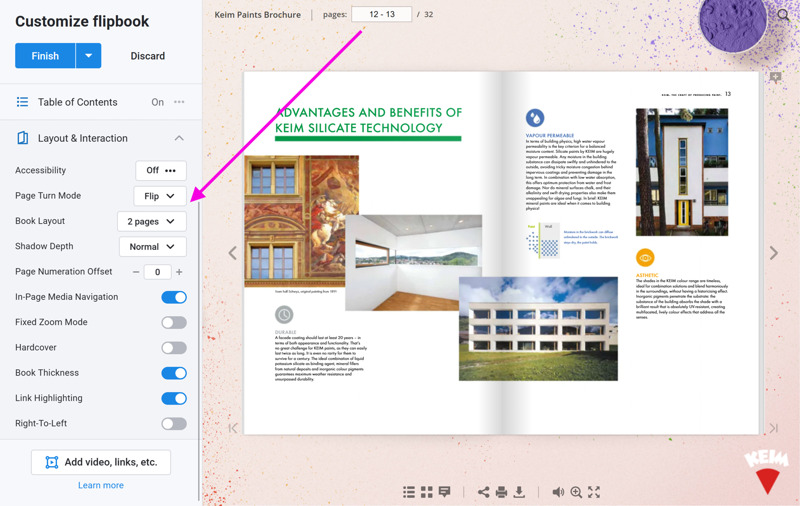Click the search magnifier icon at top right
This screenshot has height=506, width=800.
[x=783, y=15]
